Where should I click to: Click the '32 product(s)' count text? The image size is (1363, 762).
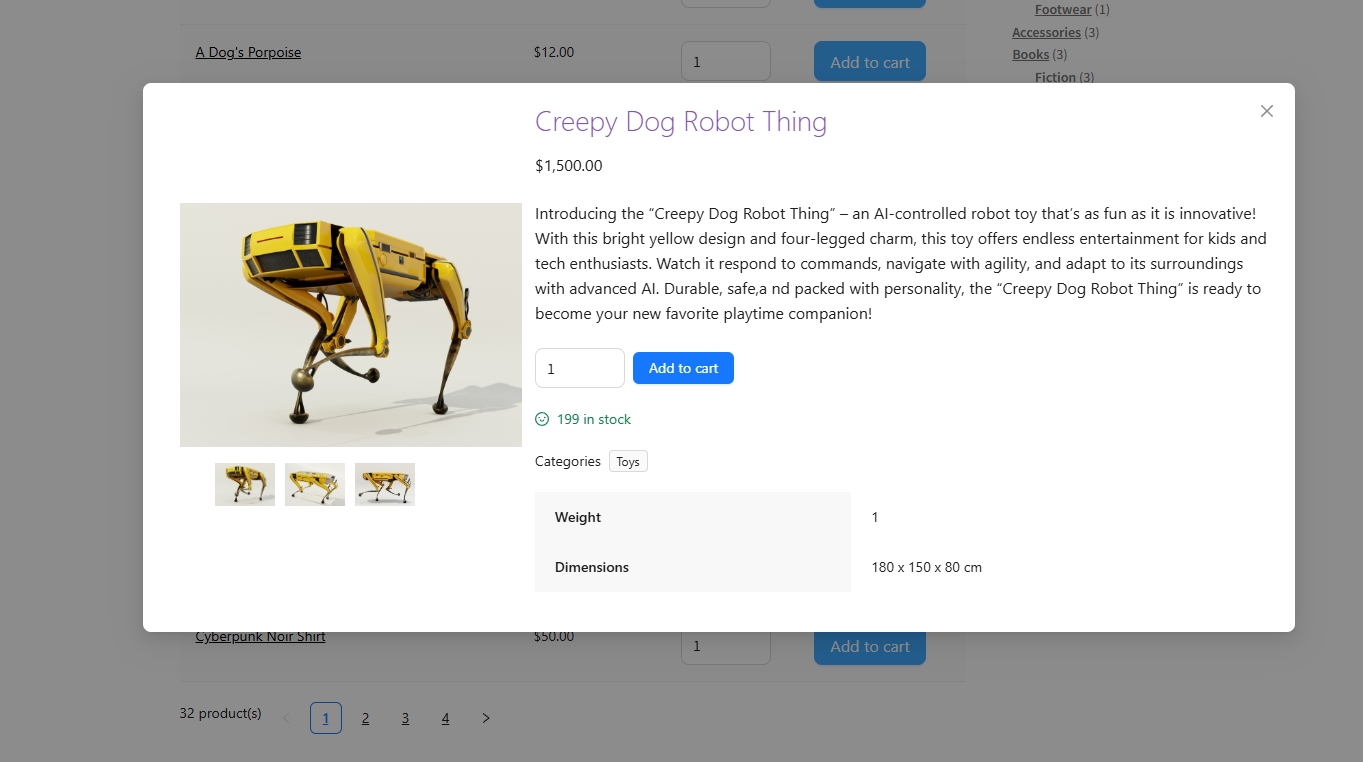coord(220,713)
